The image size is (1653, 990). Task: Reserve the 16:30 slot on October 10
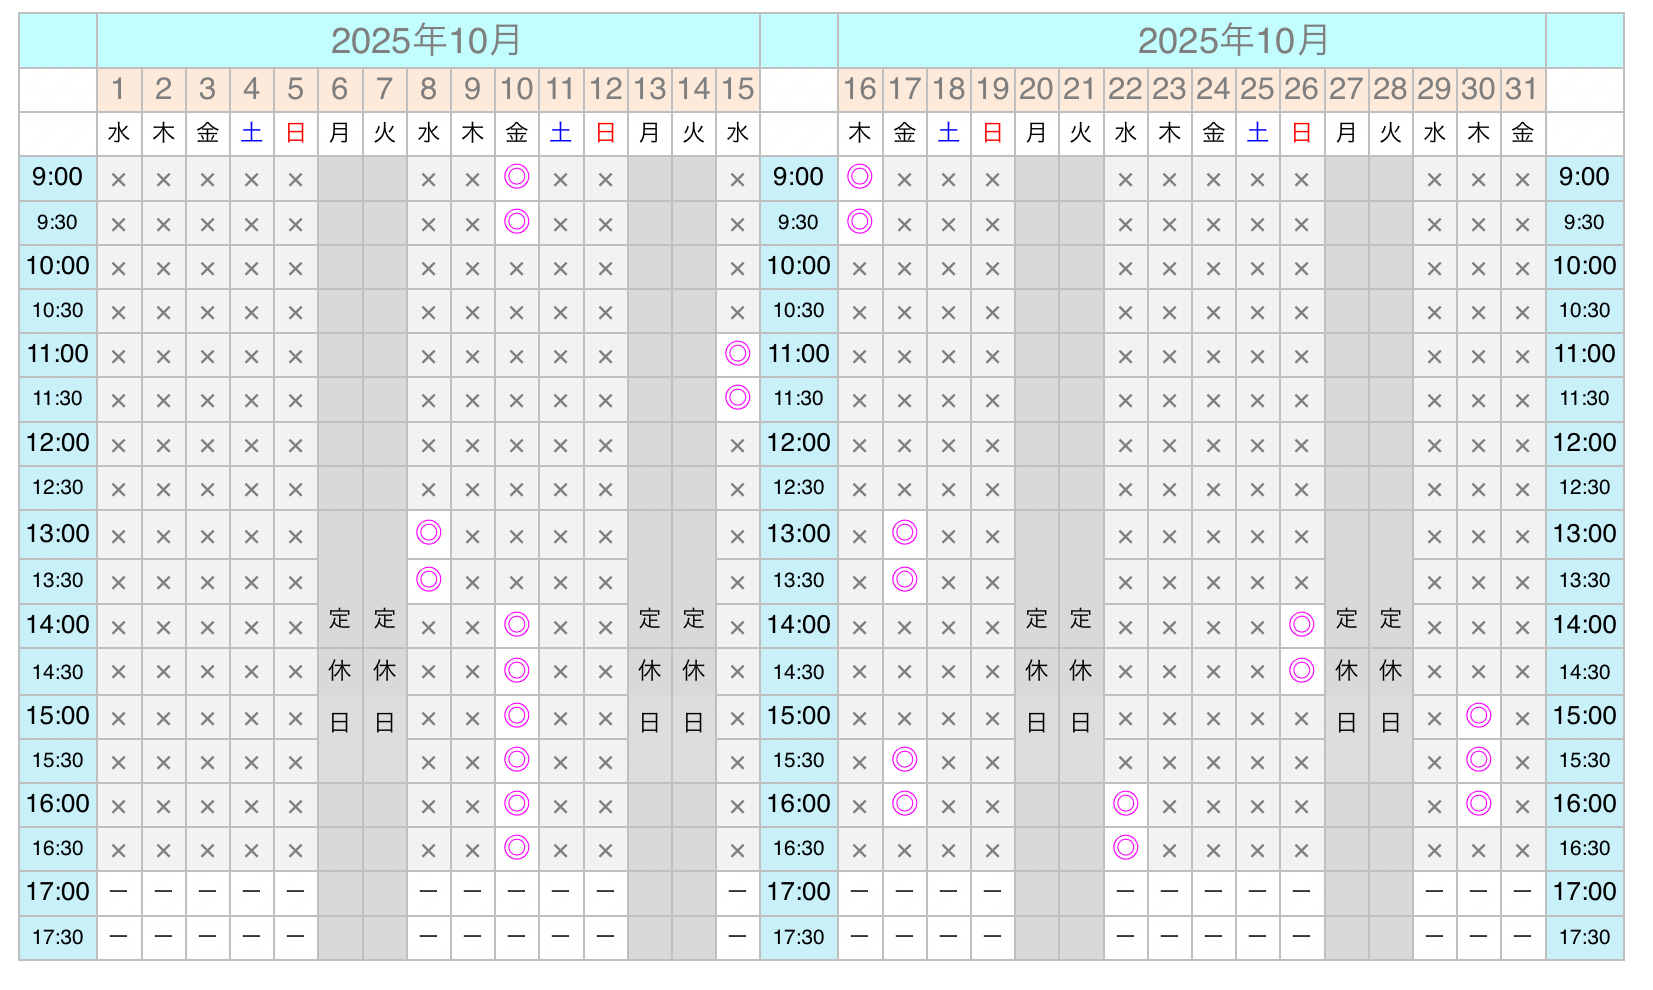click(516, 847)
